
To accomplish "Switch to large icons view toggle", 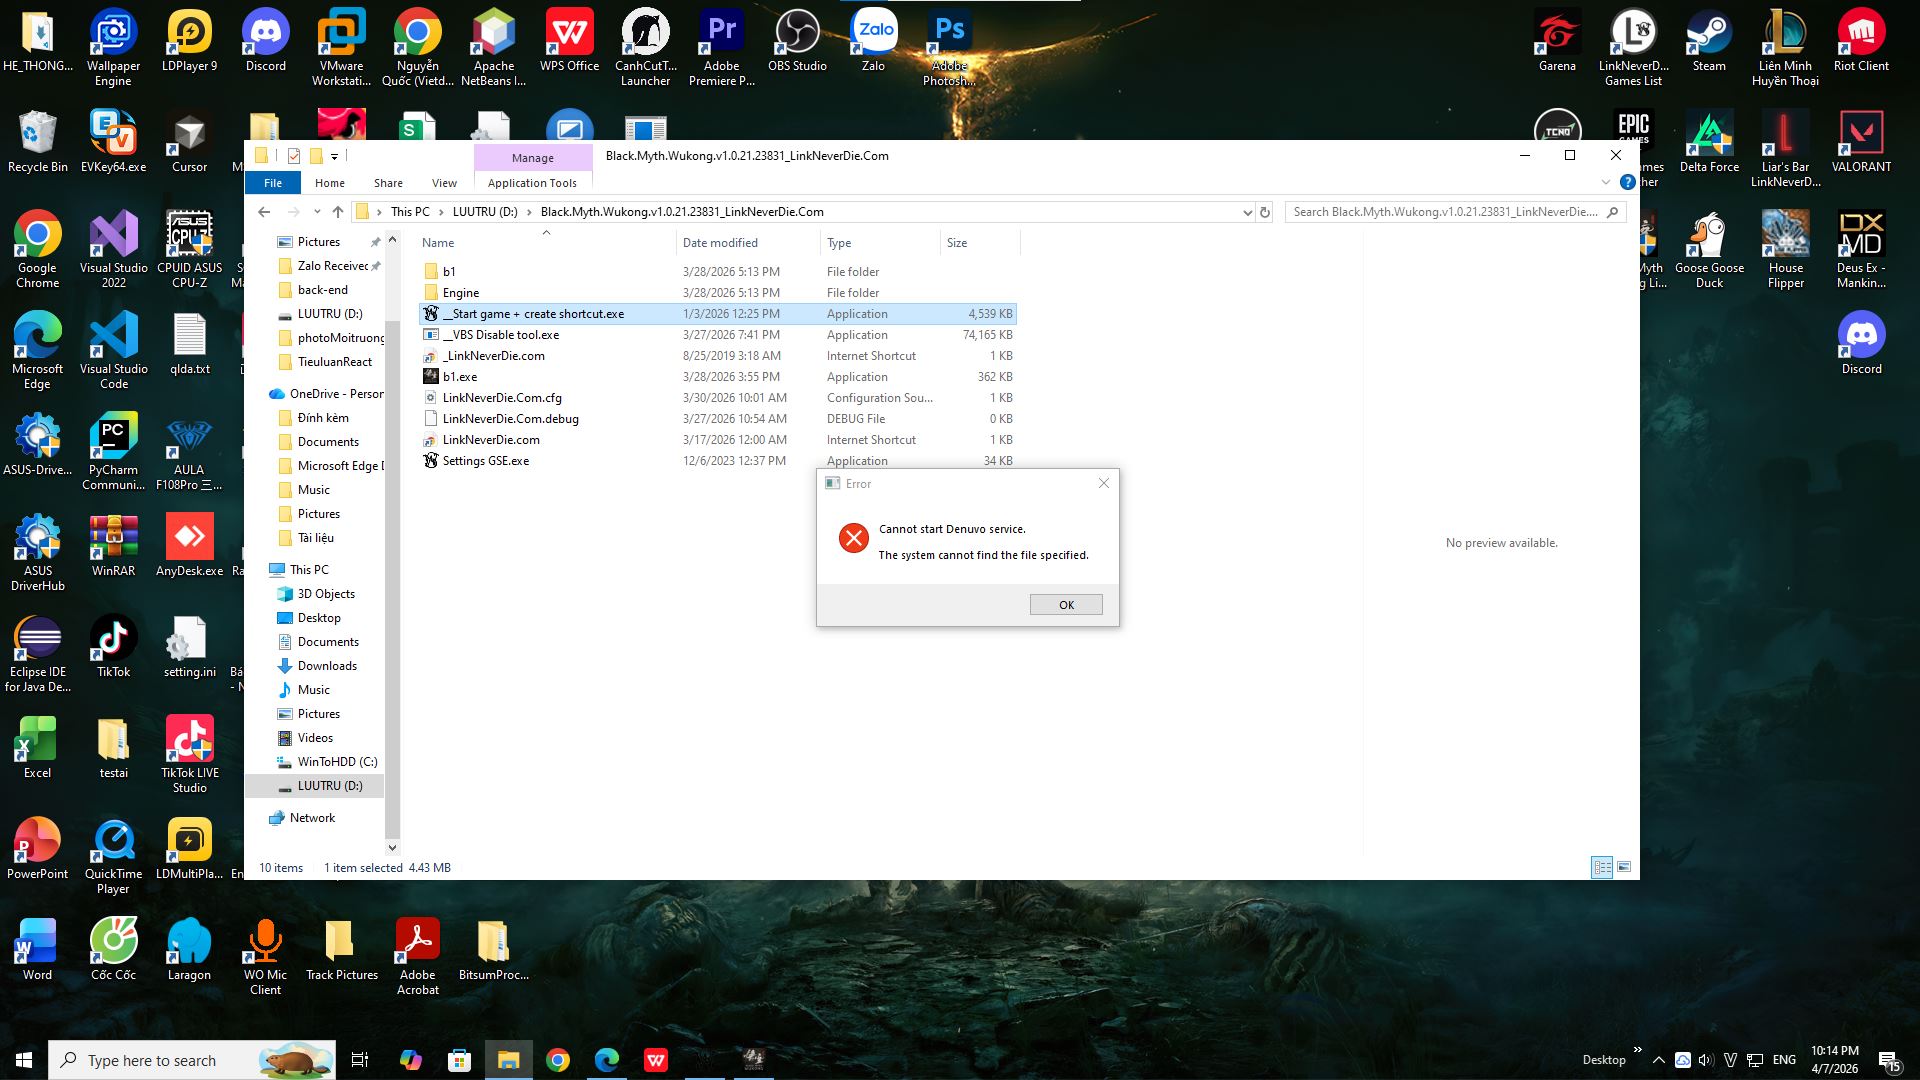I will [x=1624, y=868].
